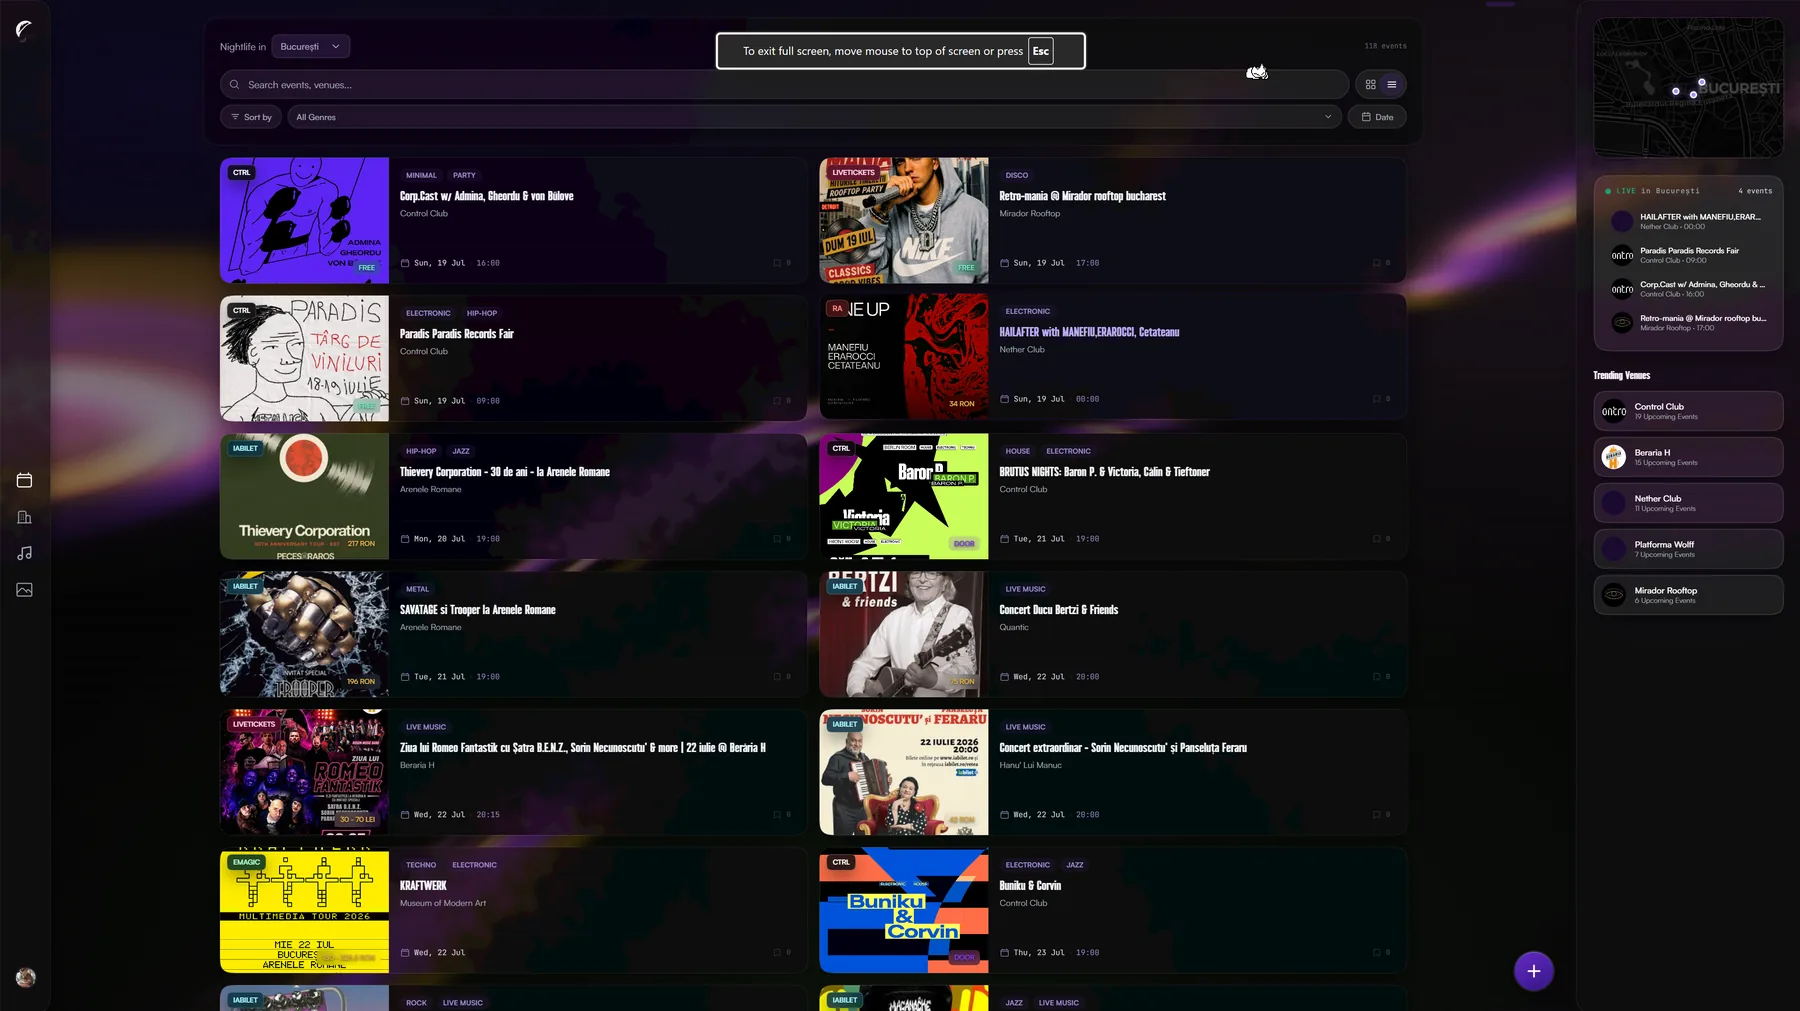
Task: Open Beraria H trending venue
Action: [x=1688, y=457]
